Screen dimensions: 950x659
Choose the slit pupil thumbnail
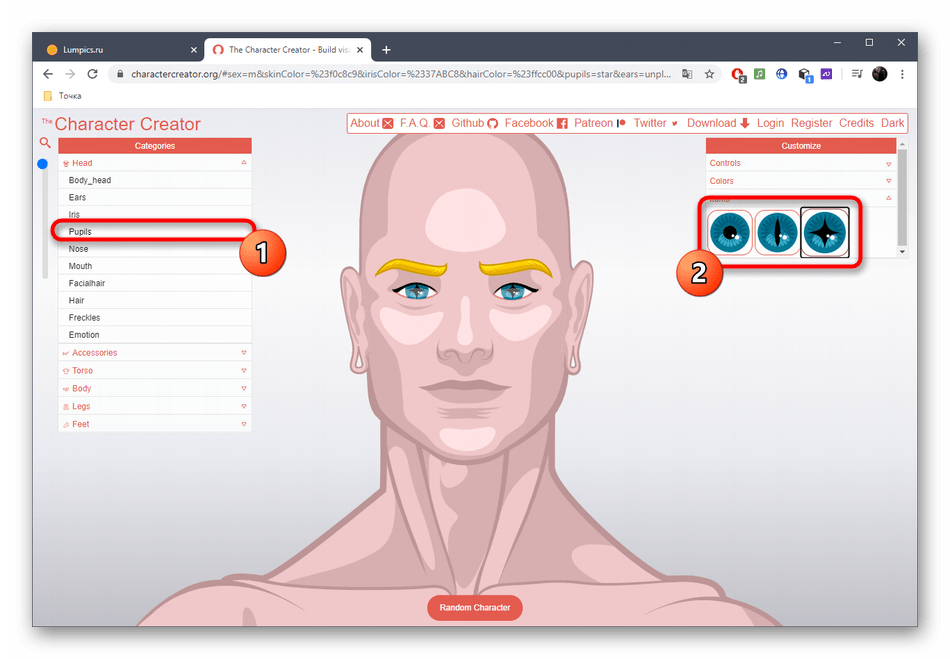coord(777,233)
